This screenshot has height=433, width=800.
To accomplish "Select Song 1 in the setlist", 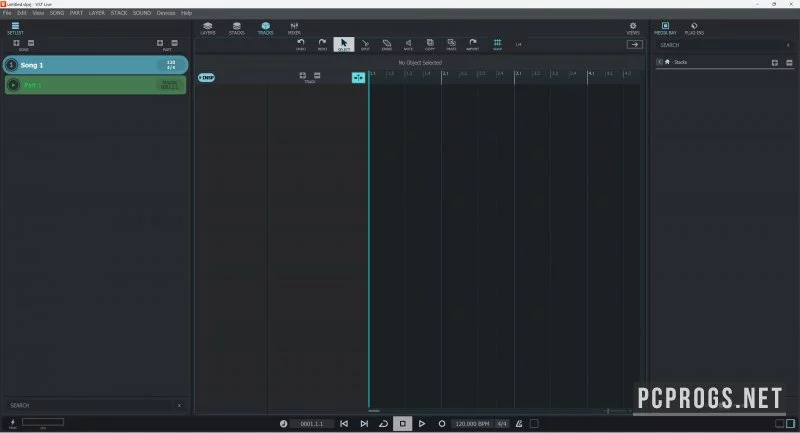I will click(95, 65).
